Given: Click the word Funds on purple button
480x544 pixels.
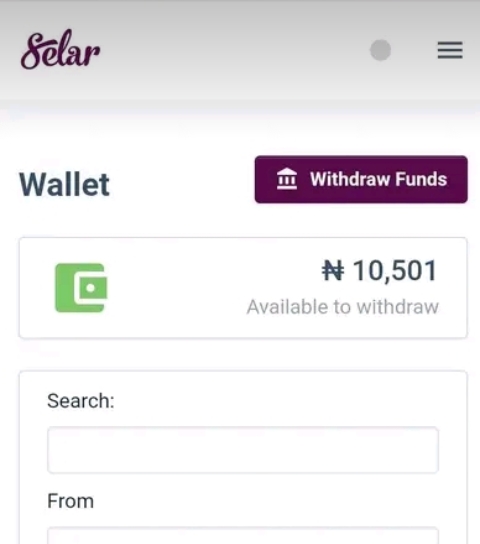Looking at the screenshot, I should click(x=421, y=179).
